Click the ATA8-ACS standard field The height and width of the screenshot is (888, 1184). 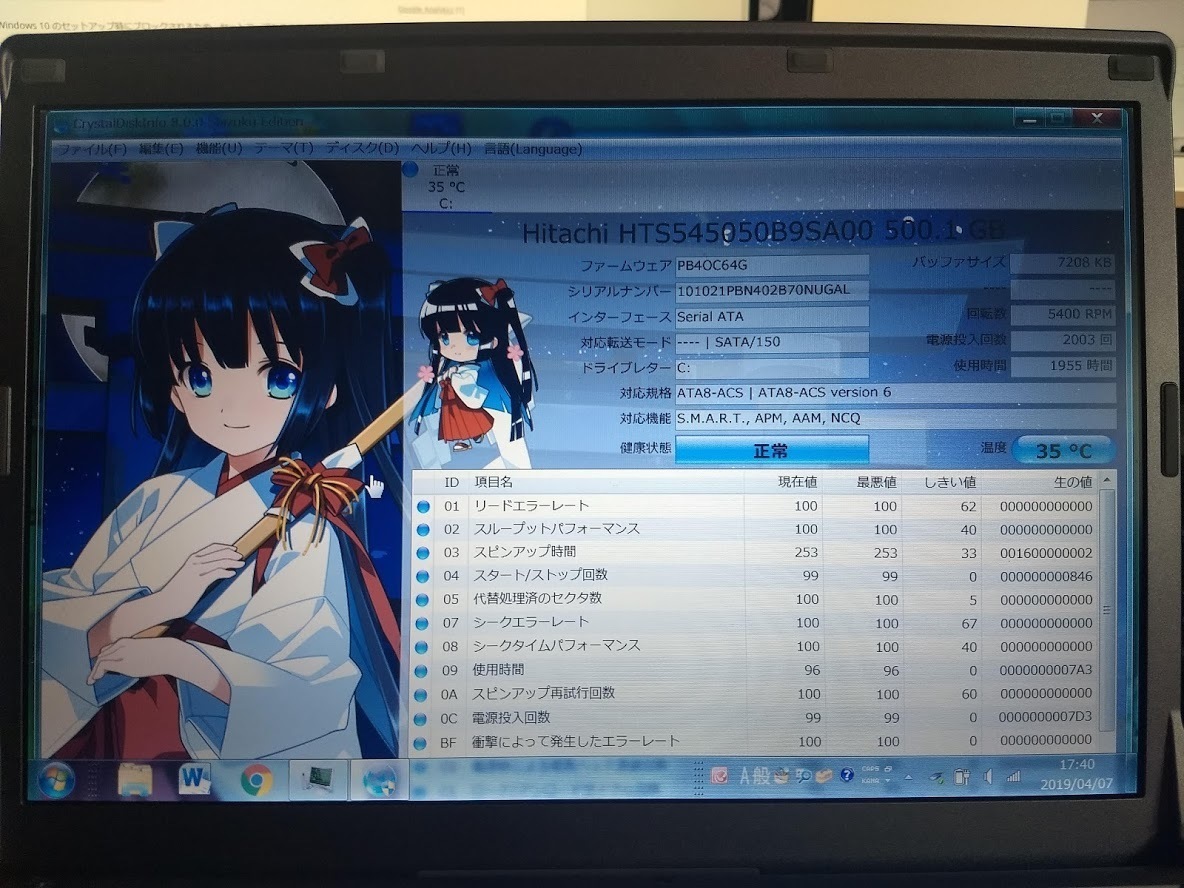tap(895, 393)
